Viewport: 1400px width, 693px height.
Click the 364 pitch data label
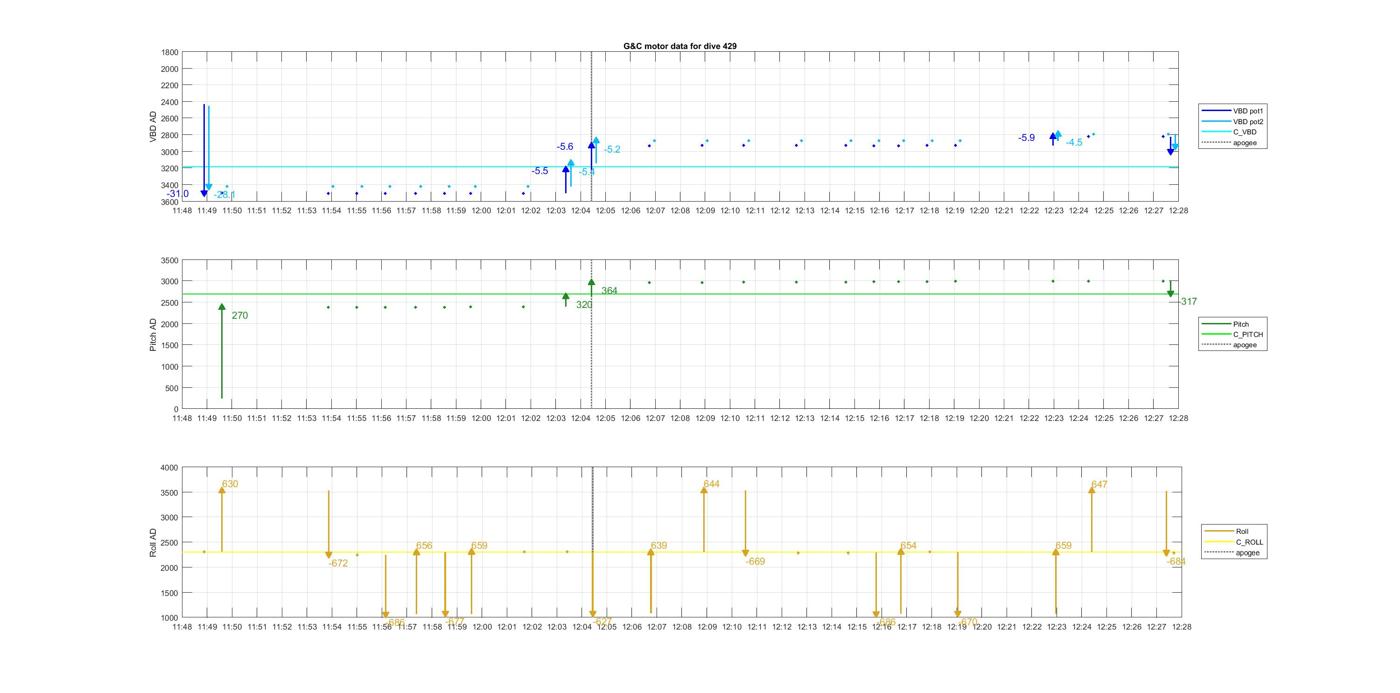[x=609, y=291]
